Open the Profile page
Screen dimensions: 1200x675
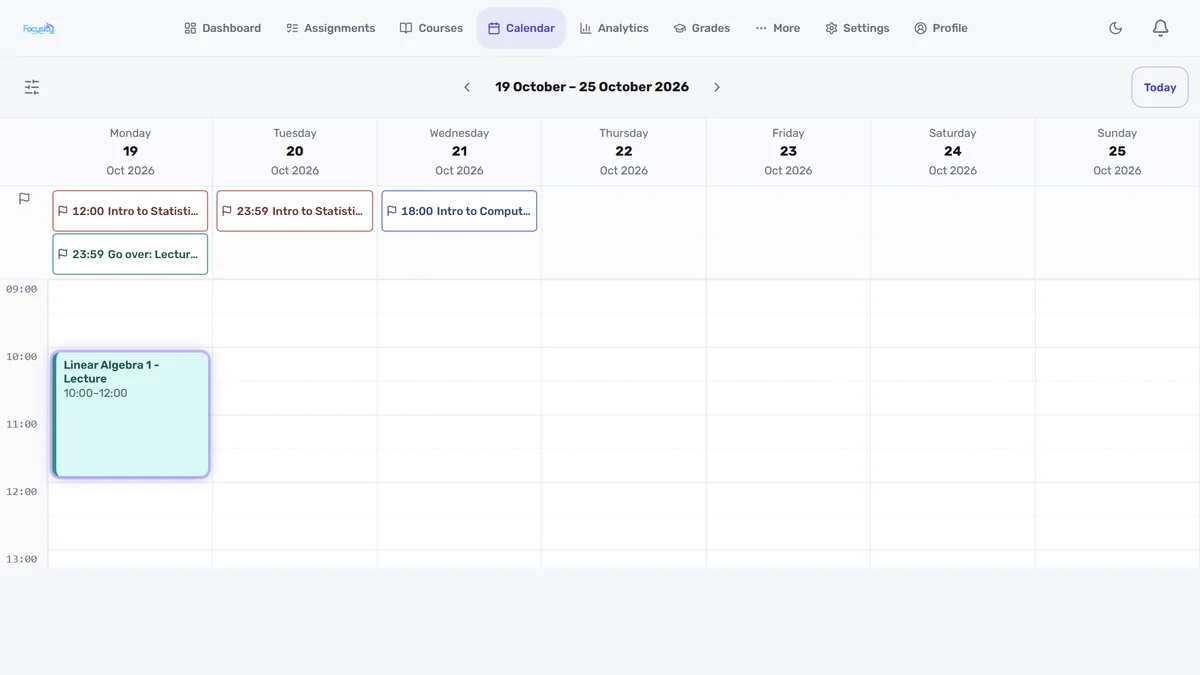point(941,28)
